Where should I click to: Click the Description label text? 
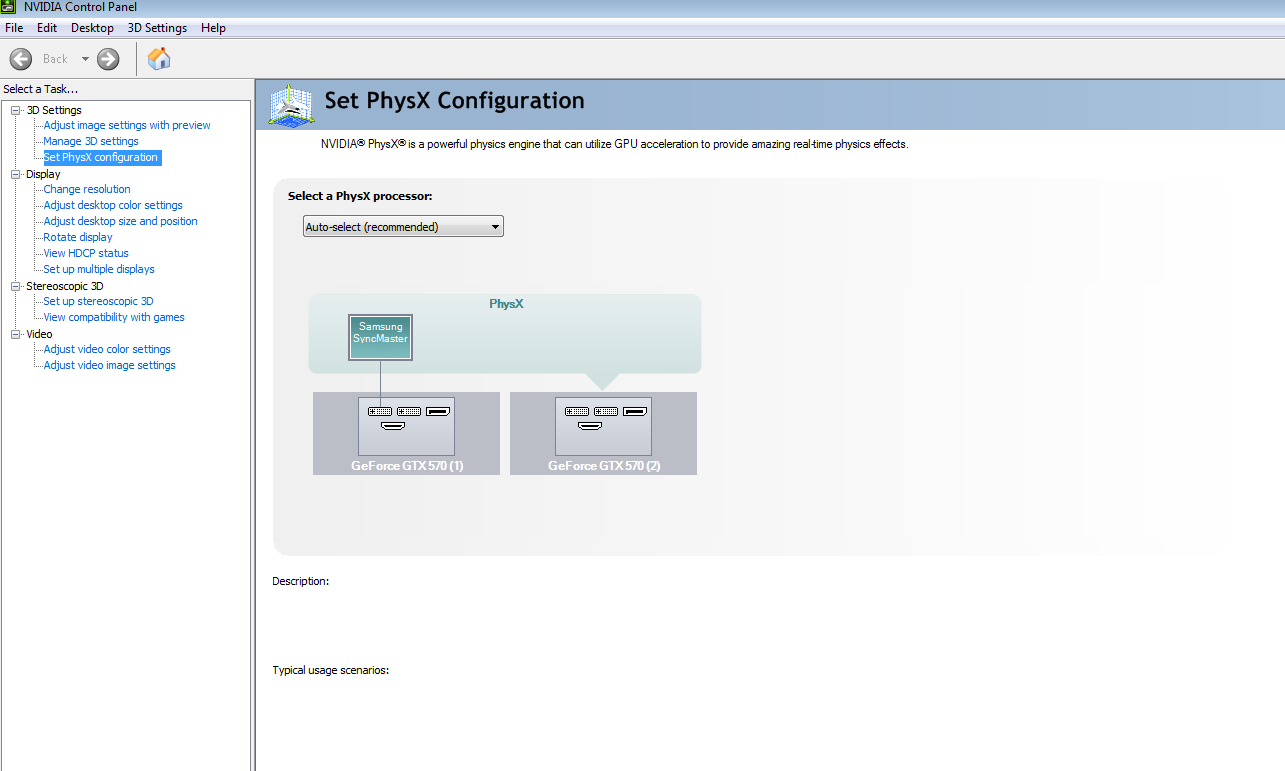click(300, 581)
